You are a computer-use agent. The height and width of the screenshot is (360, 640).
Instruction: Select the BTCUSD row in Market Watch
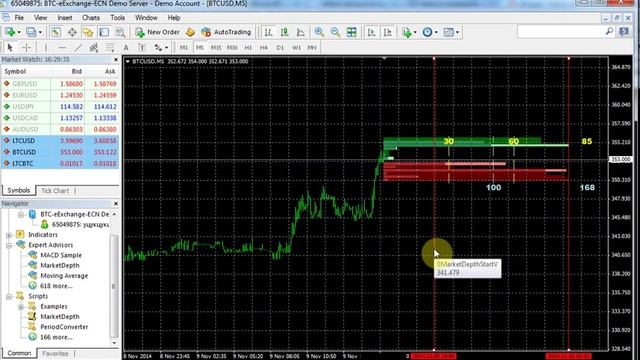(60, 152)
